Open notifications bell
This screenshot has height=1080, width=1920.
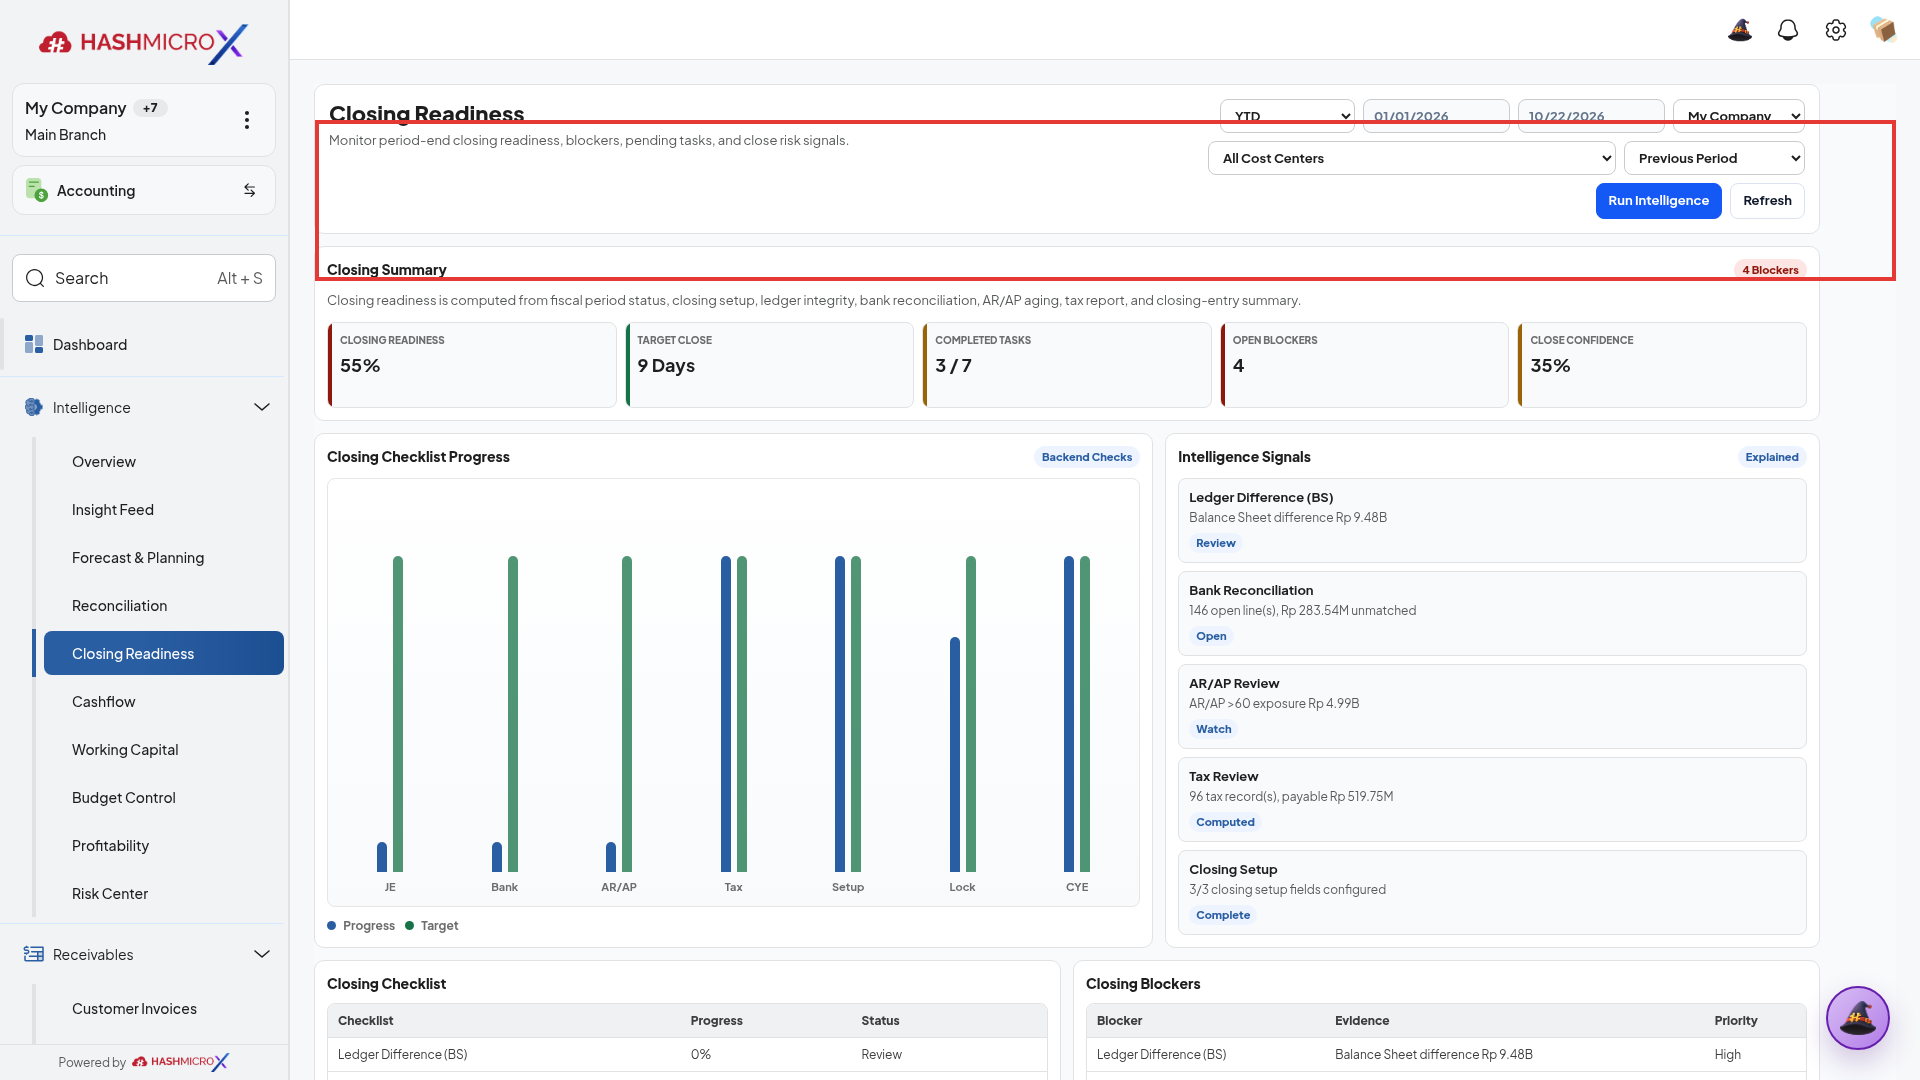[x=1788, y=30]
